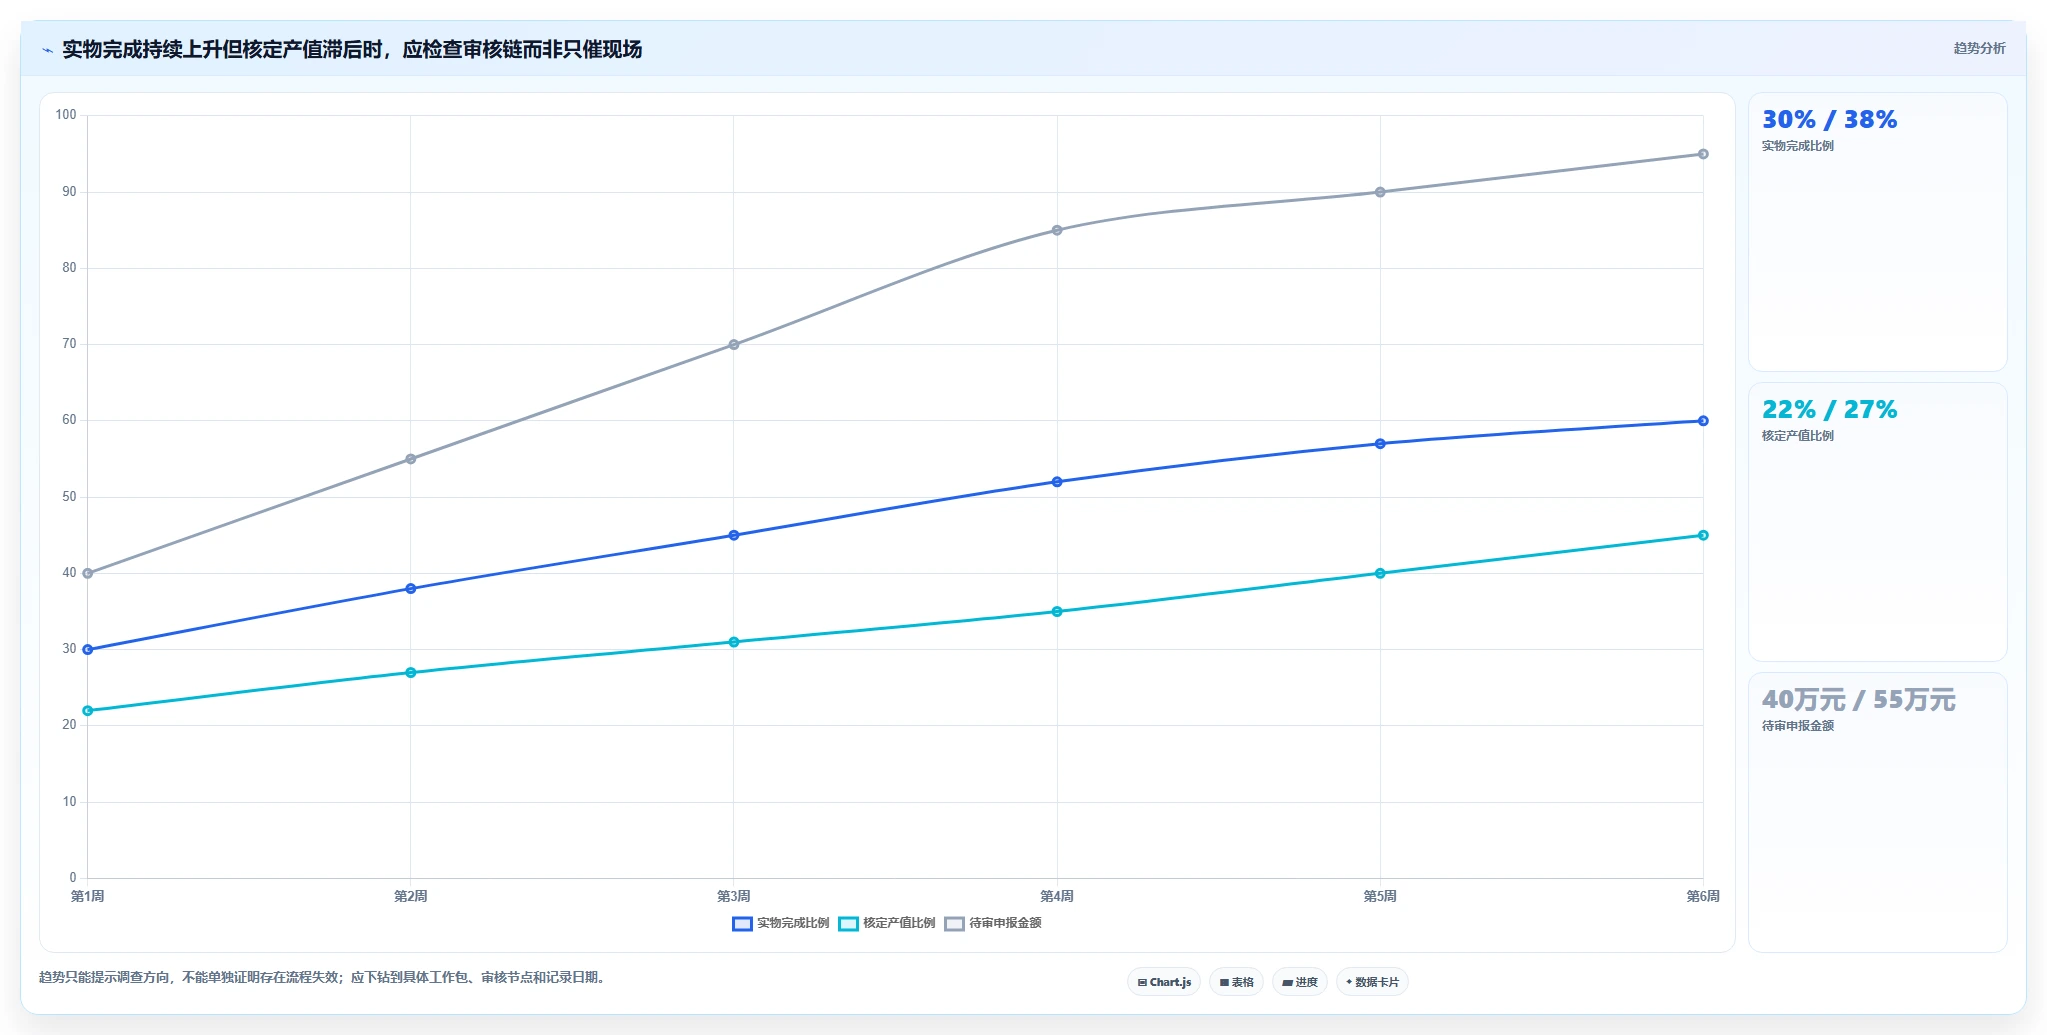
Task: Click the 第6周 x-axis label
Action: (x=1703, y=896)
